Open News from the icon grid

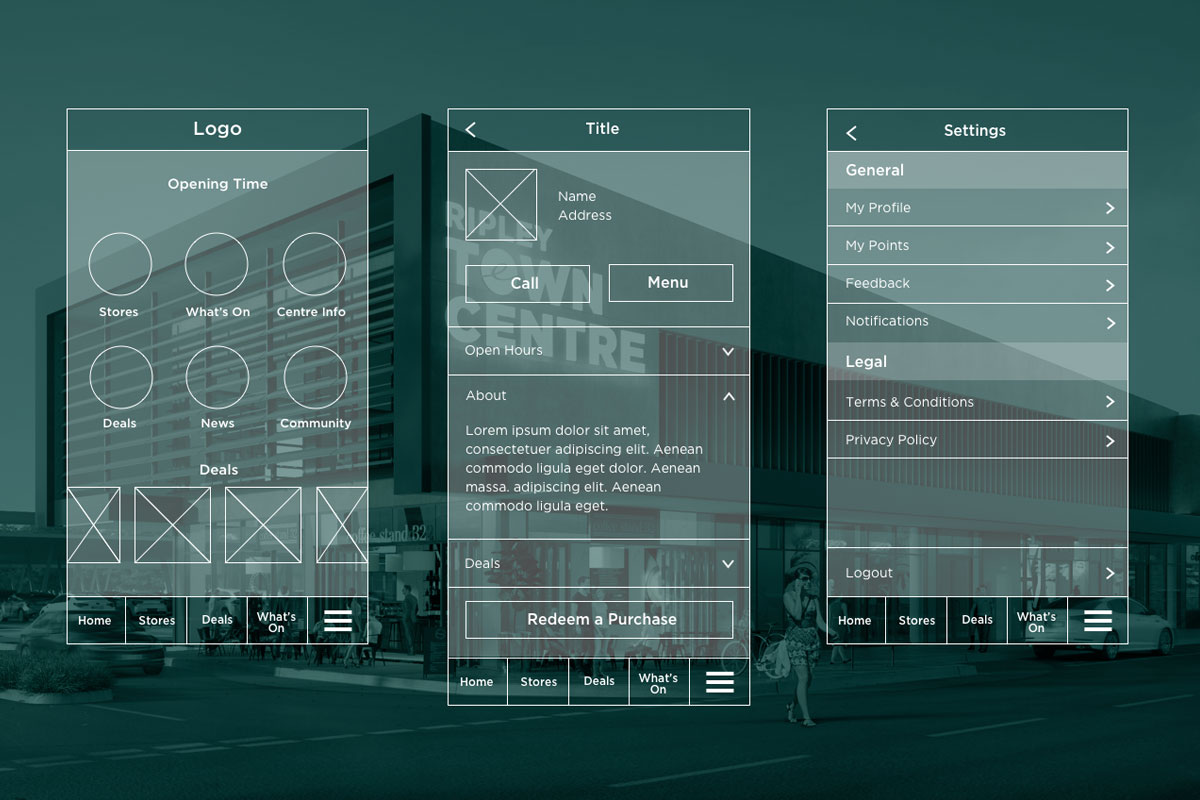coord(217,375)
